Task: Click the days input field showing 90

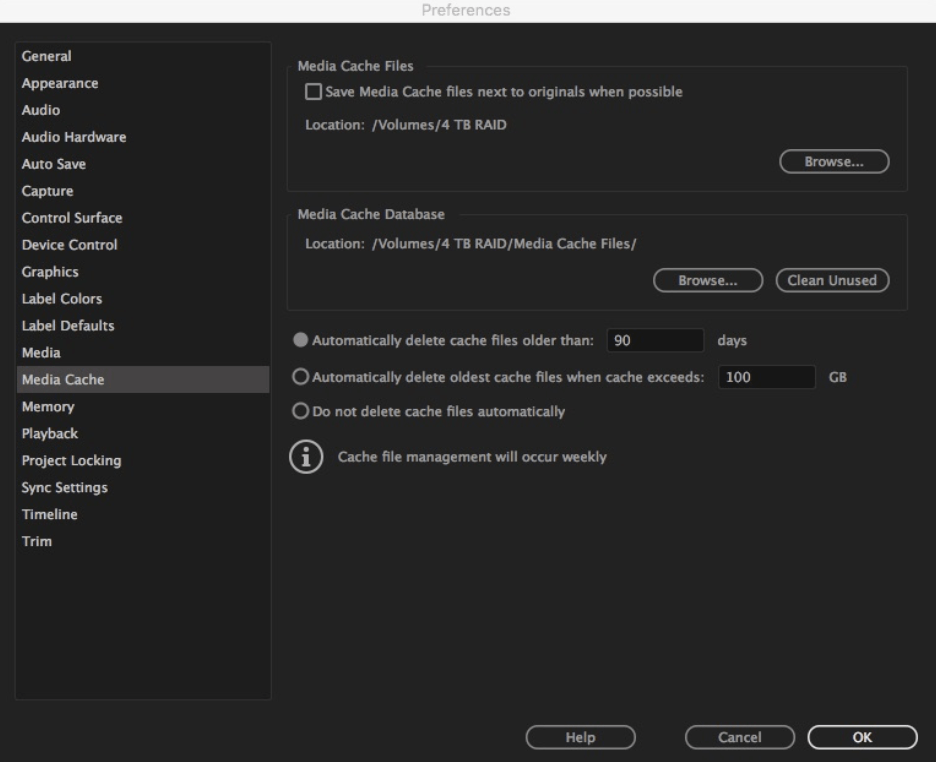Action: pyautogui.click(x=655, y=340)
